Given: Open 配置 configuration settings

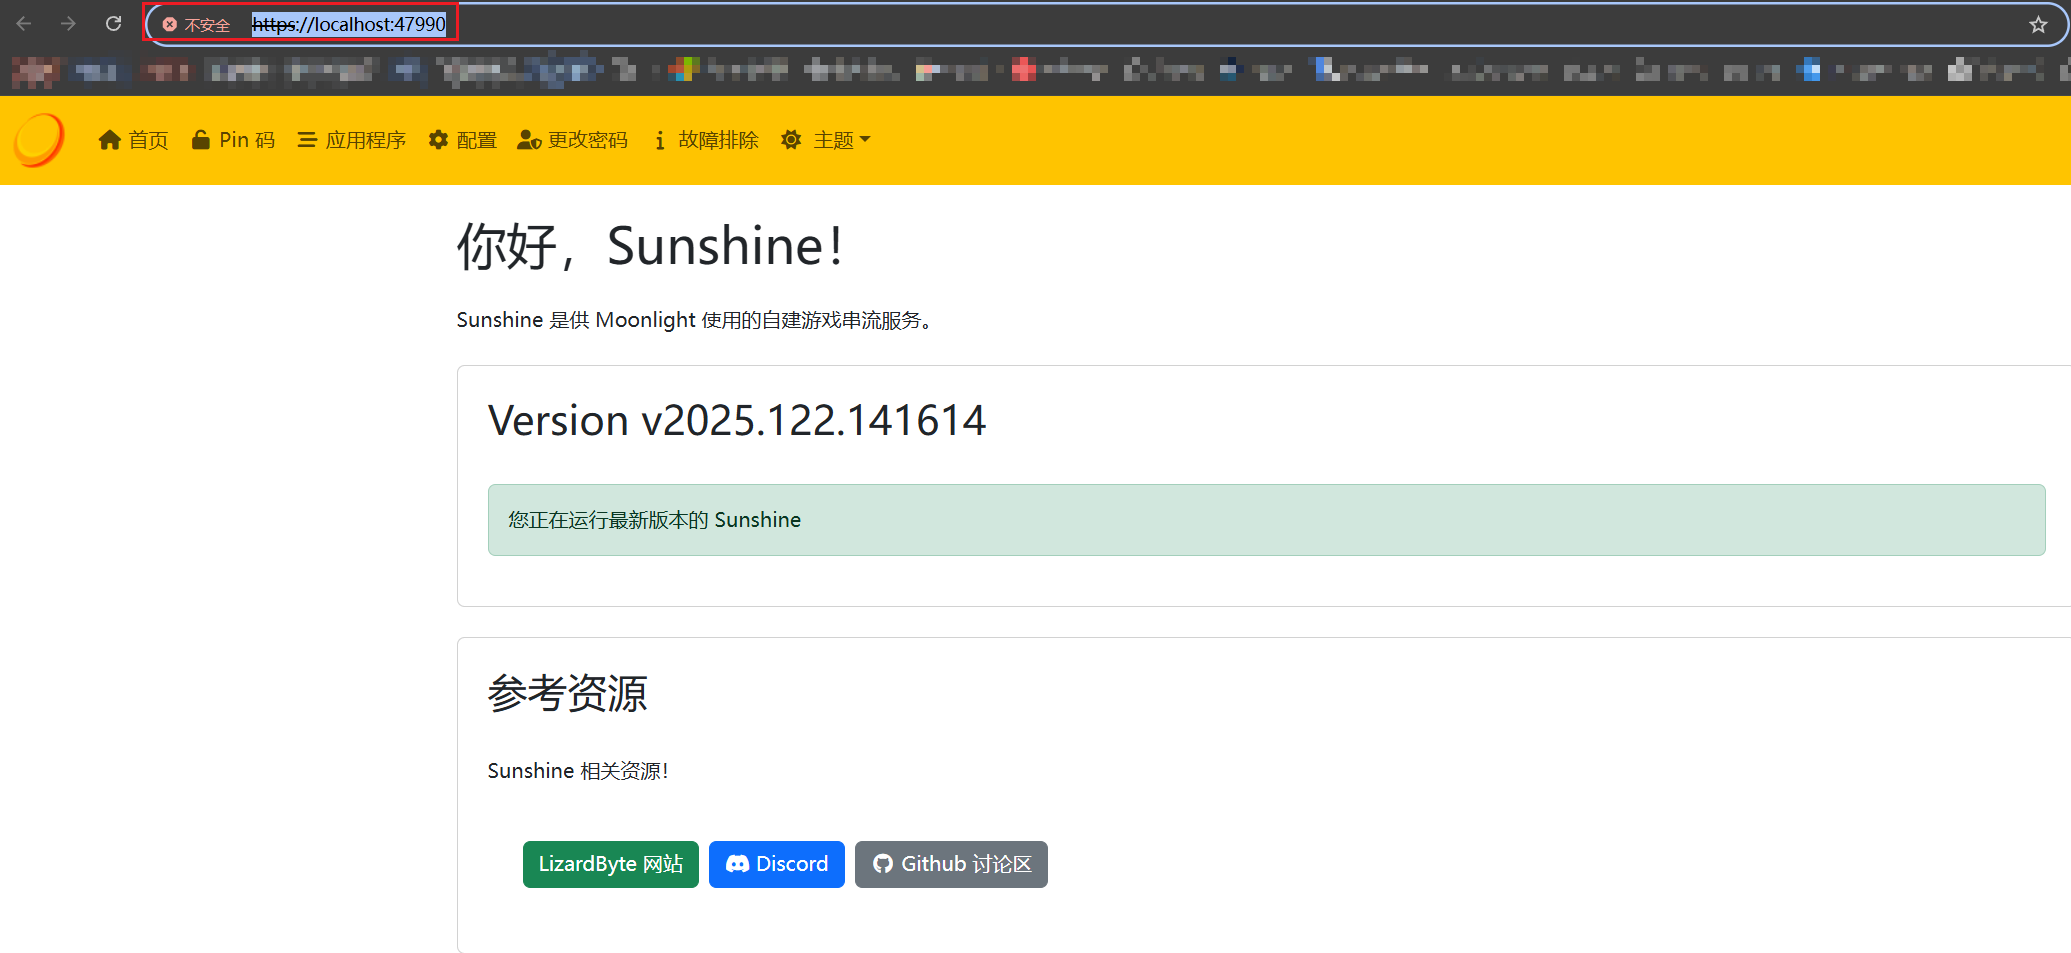Looking at the screenshot, I should [x=462, y=140].
